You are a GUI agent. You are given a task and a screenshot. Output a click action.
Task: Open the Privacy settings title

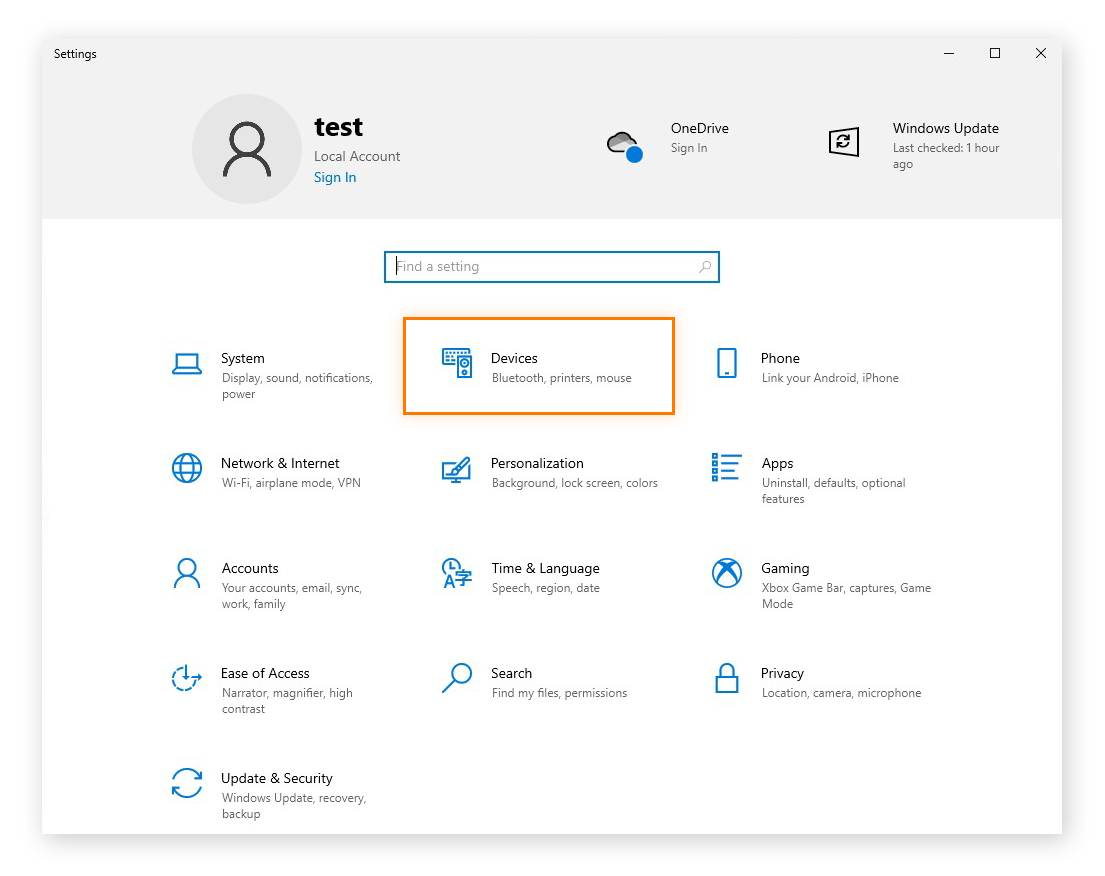pos(782,673)
